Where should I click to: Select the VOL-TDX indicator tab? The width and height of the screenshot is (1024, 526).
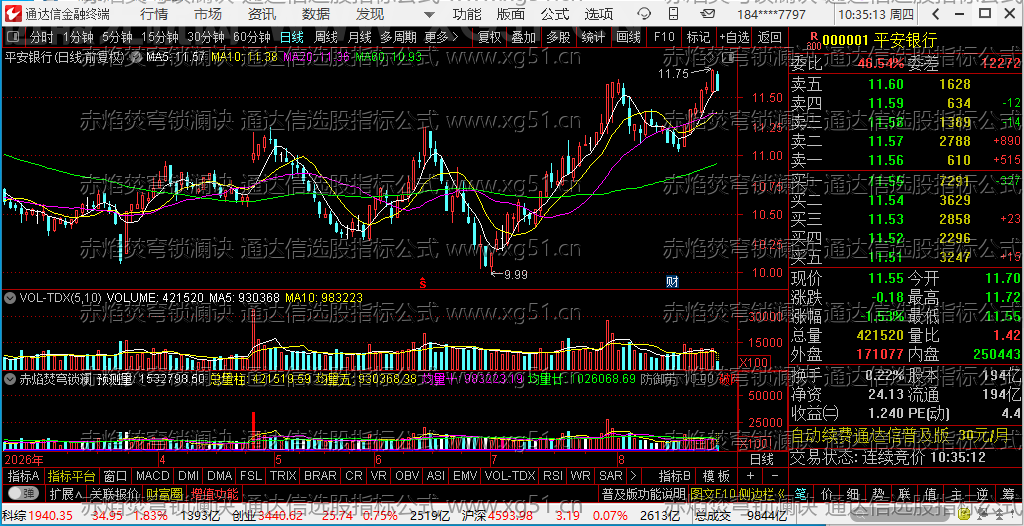[x=510, y=475]
